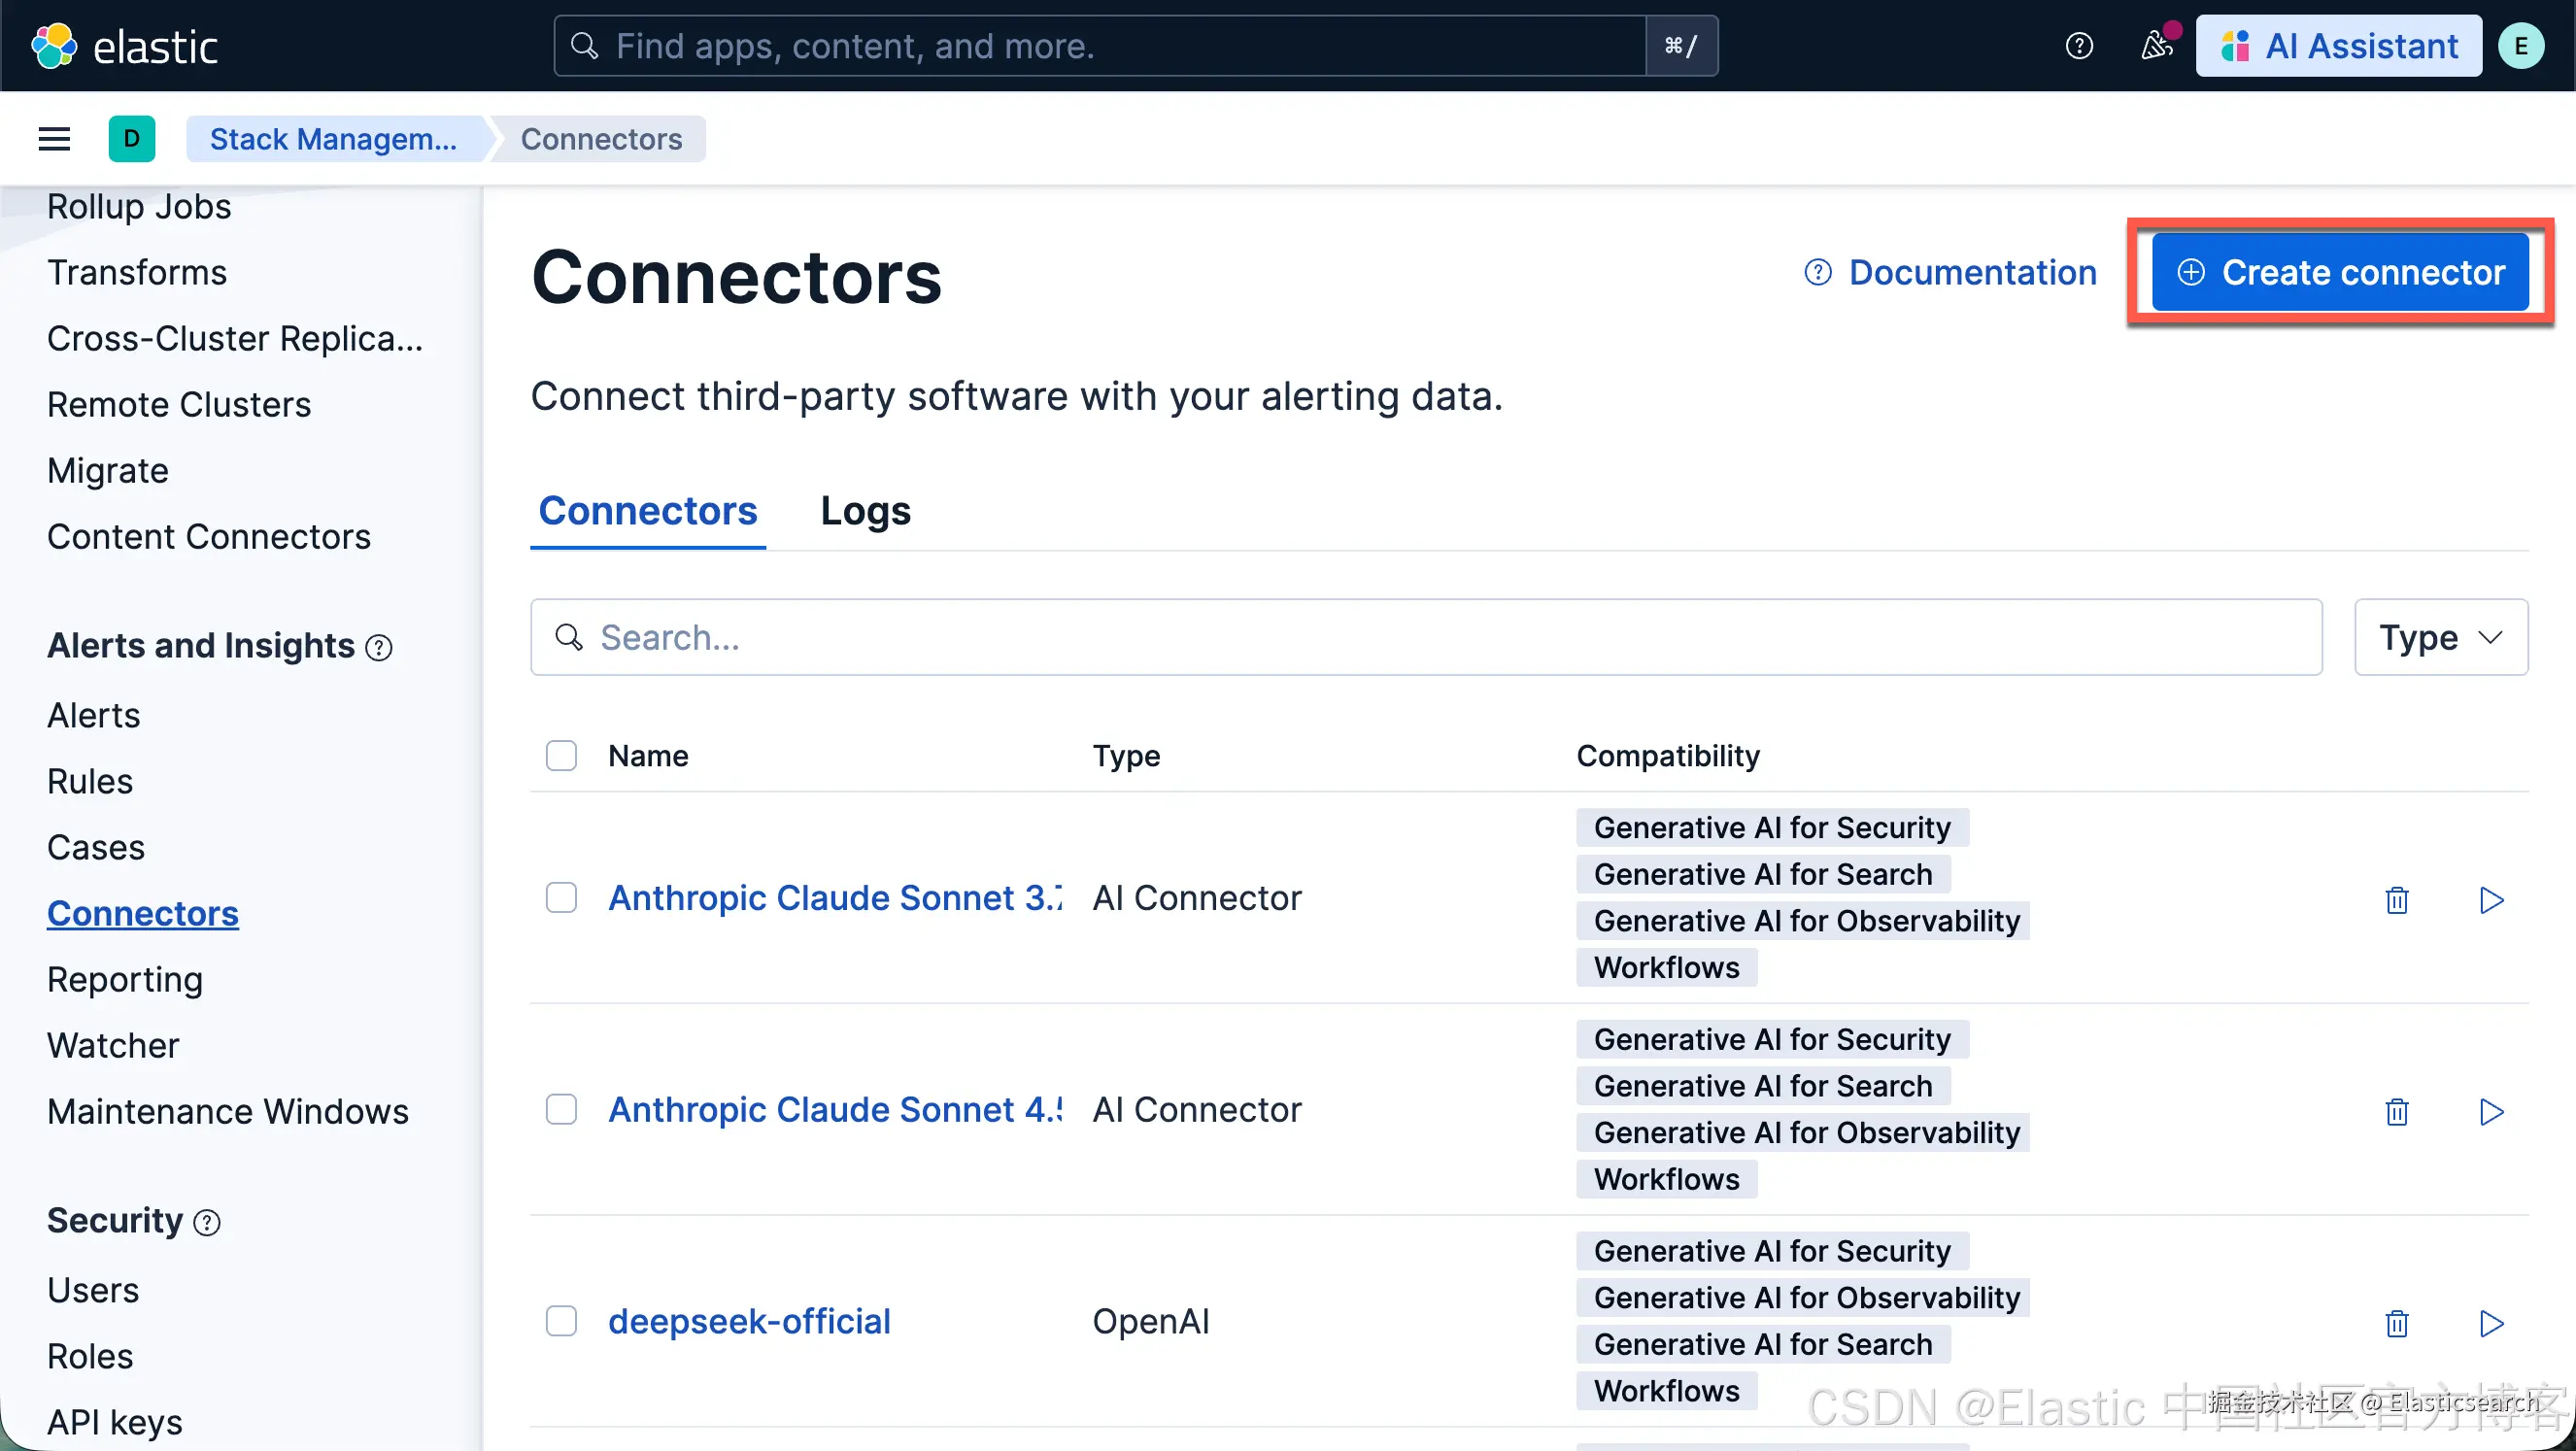The height and width of the screenshot is (1451, 2576).
Task: Select the Claude Sonnet 3.7 row checkbox
Action: [x=561, y=898]
